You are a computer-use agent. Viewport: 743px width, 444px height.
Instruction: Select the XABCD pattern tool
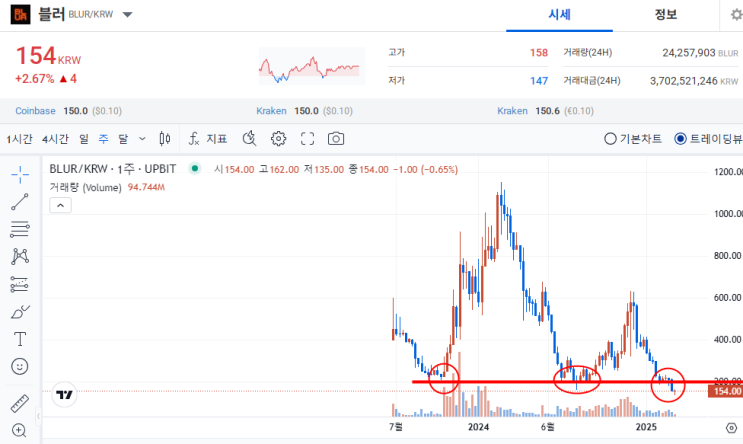[x=20, y=256]
